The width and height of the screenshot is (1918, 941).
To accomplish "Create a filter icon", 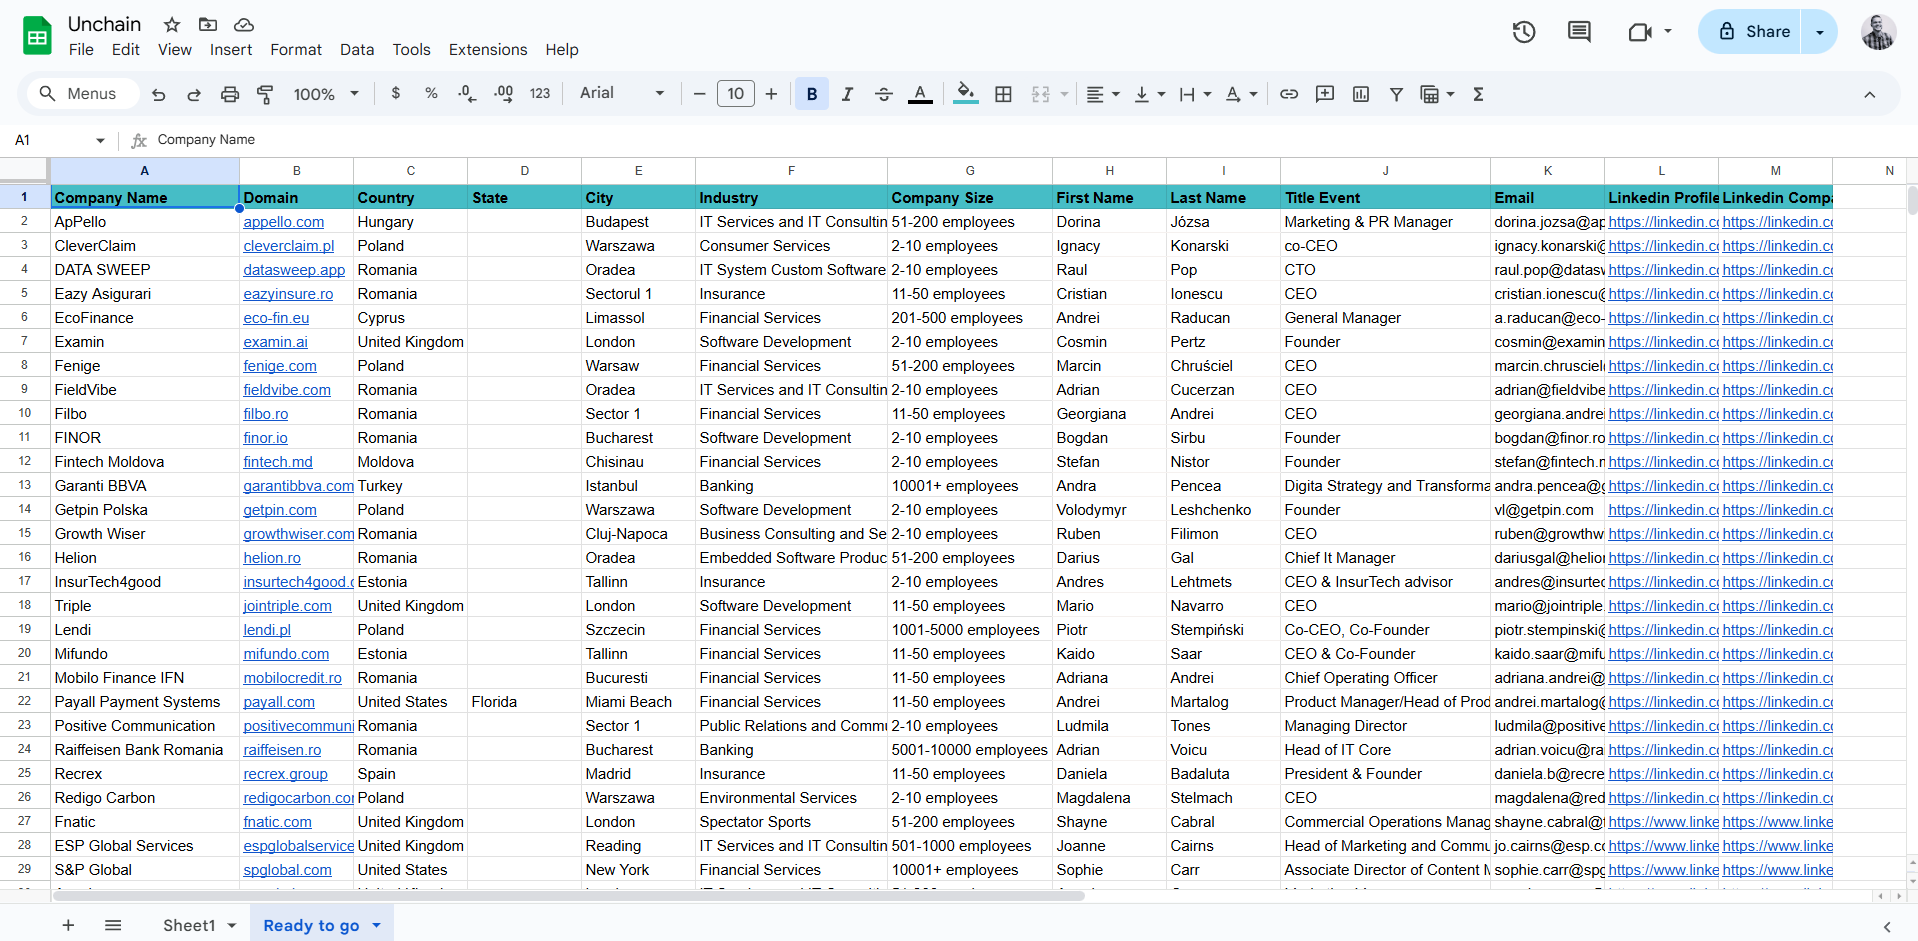I will pyautogui.click(x=1396, y=94).
